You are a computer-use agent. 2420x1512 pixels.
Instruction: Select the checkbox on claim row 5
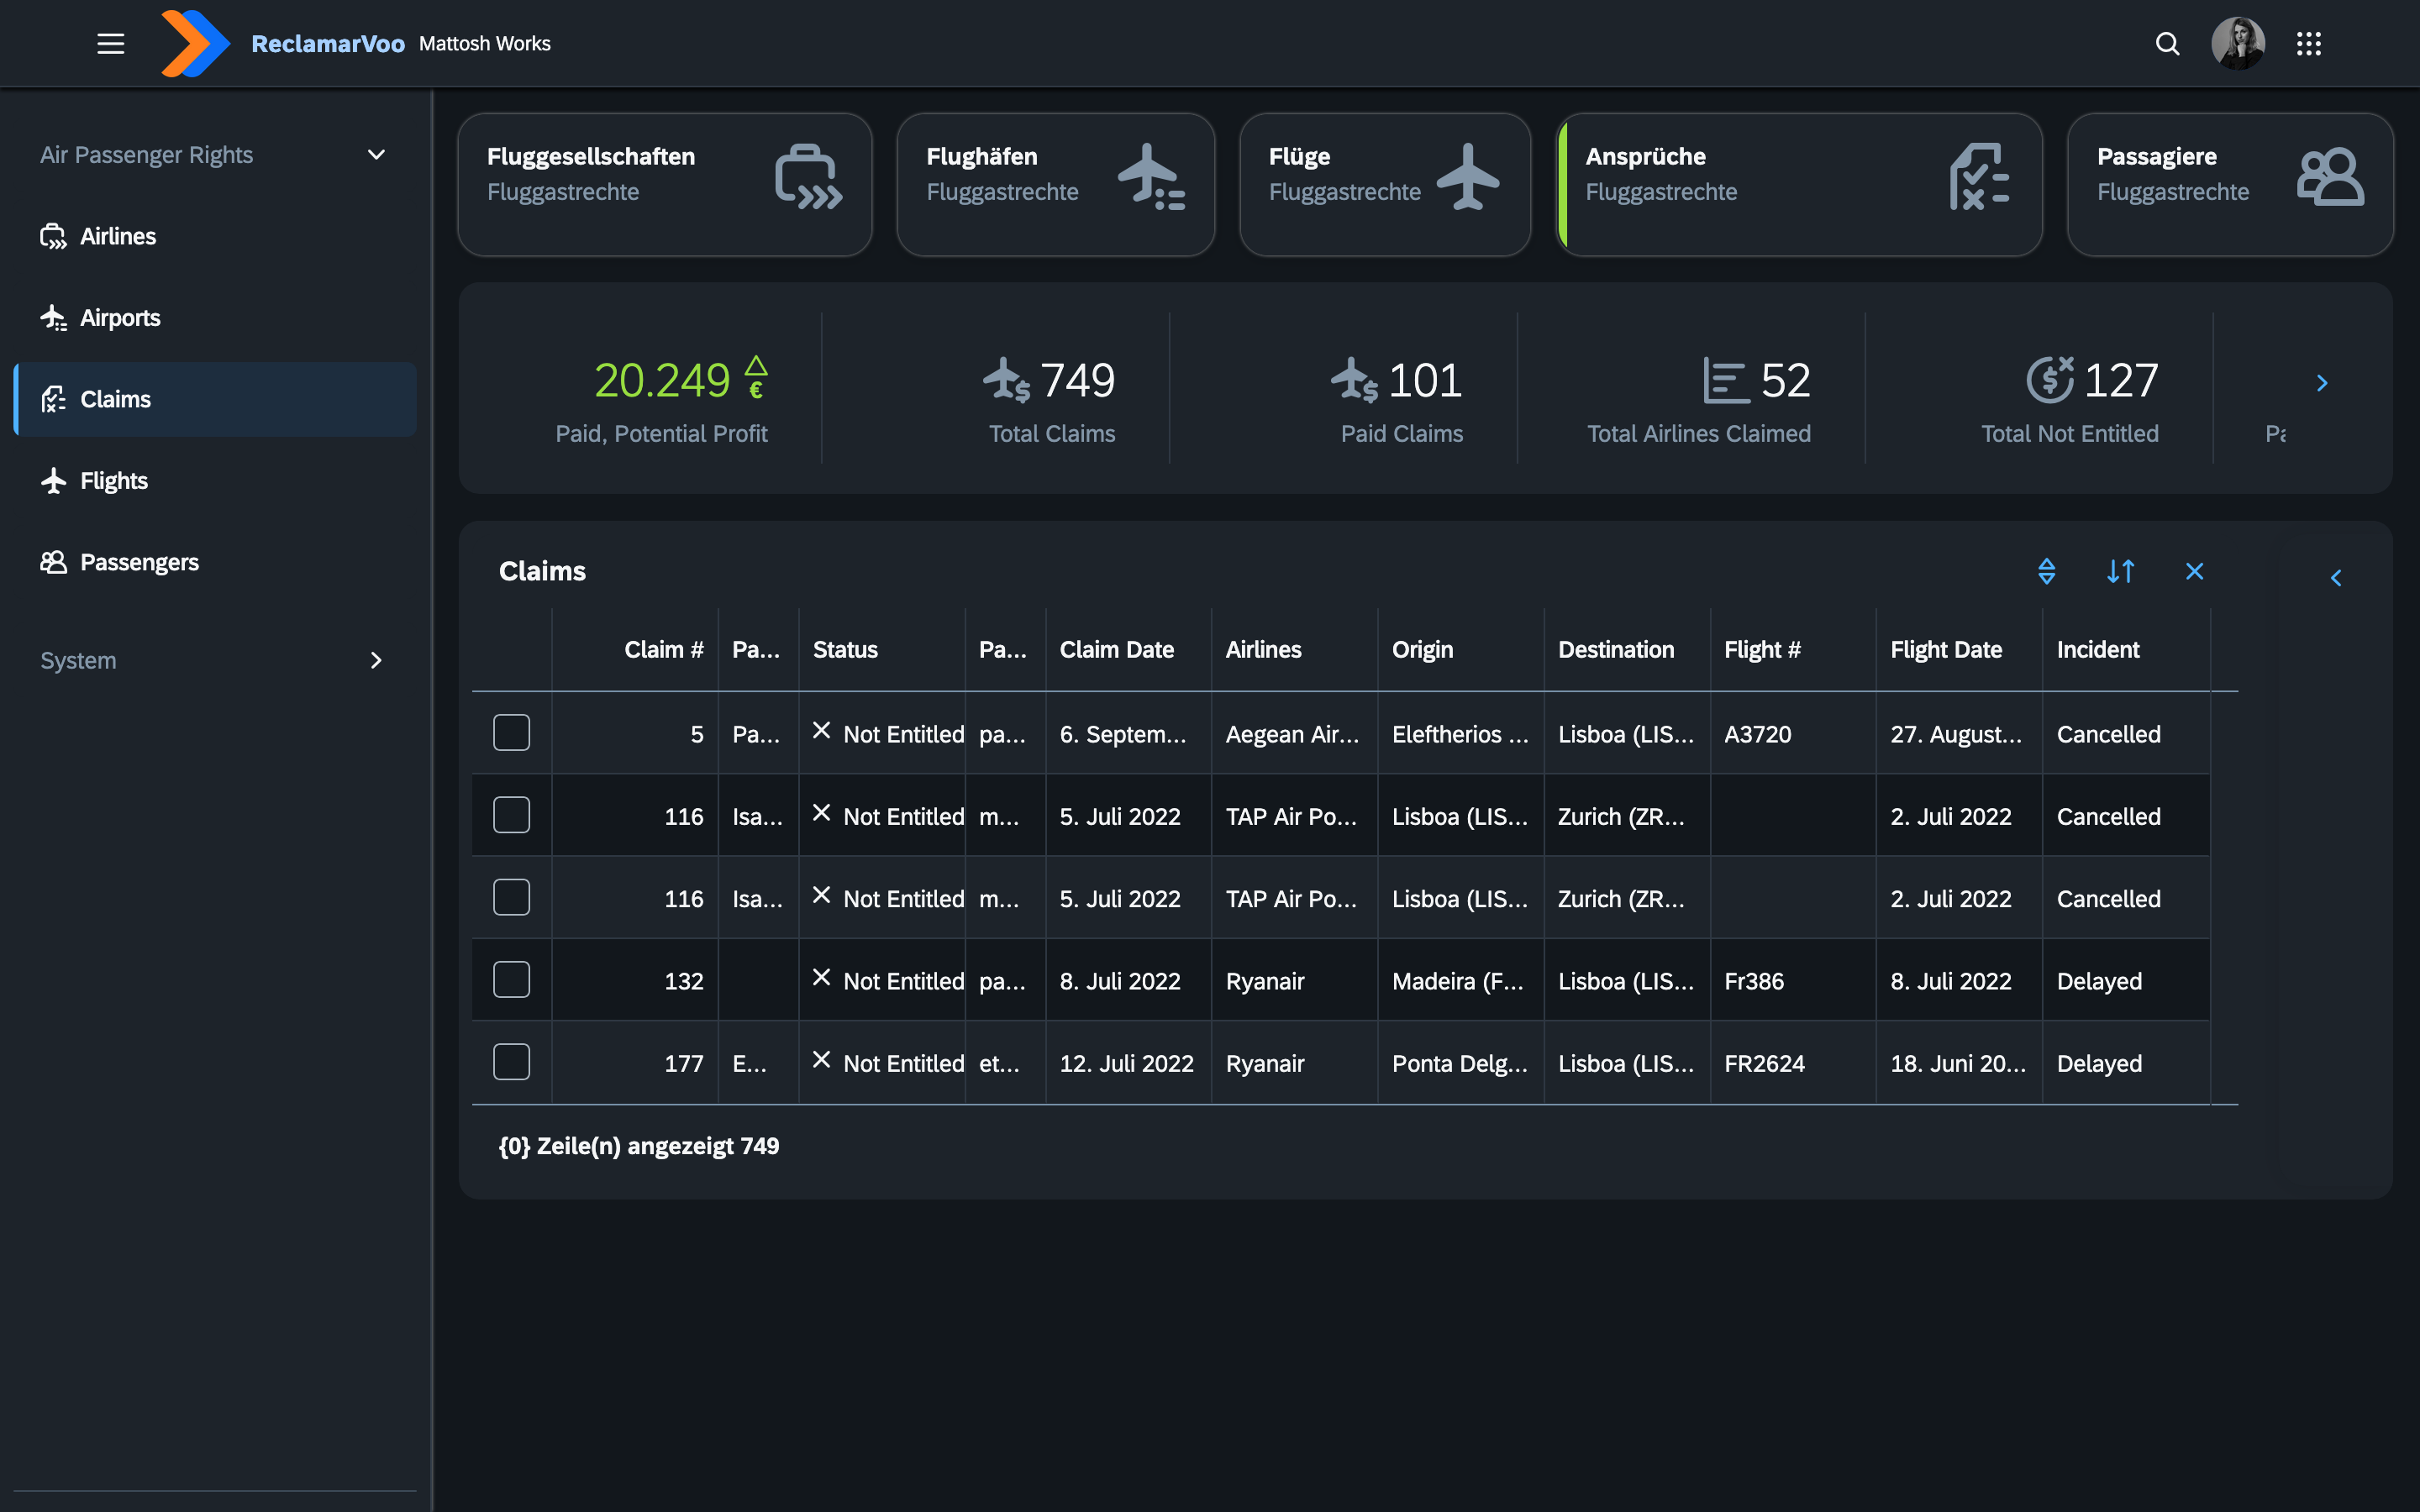[511, 732]
